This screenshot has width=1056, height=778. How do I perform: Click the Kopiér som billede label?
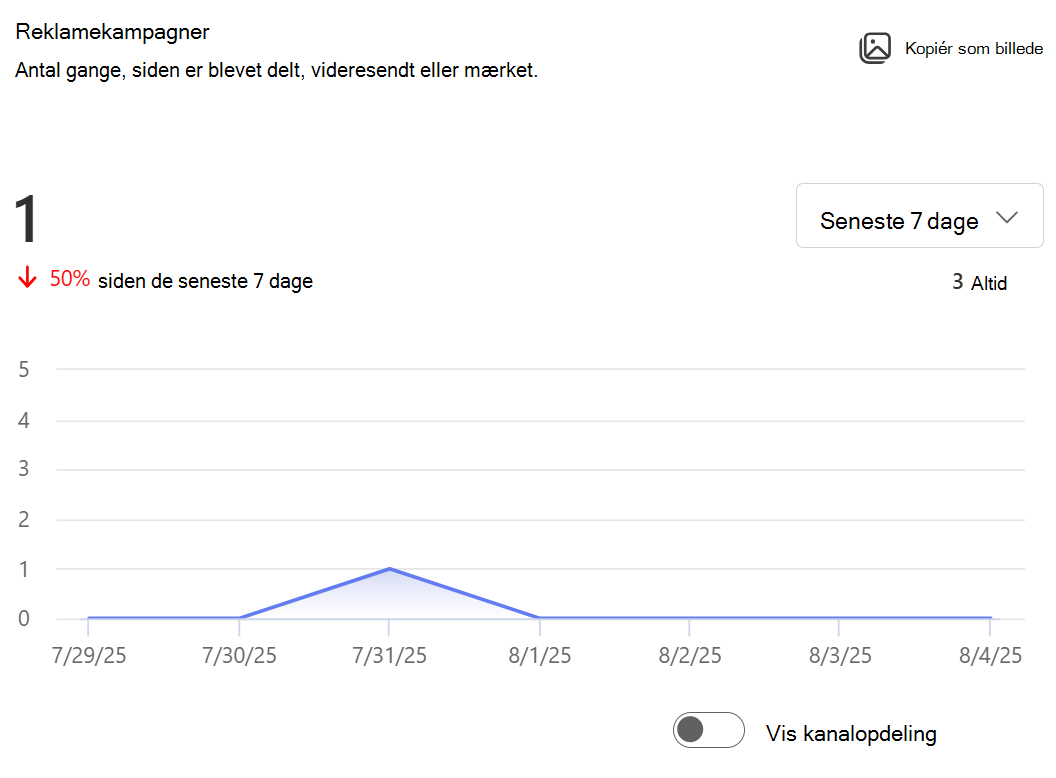(x=973, y=48)
